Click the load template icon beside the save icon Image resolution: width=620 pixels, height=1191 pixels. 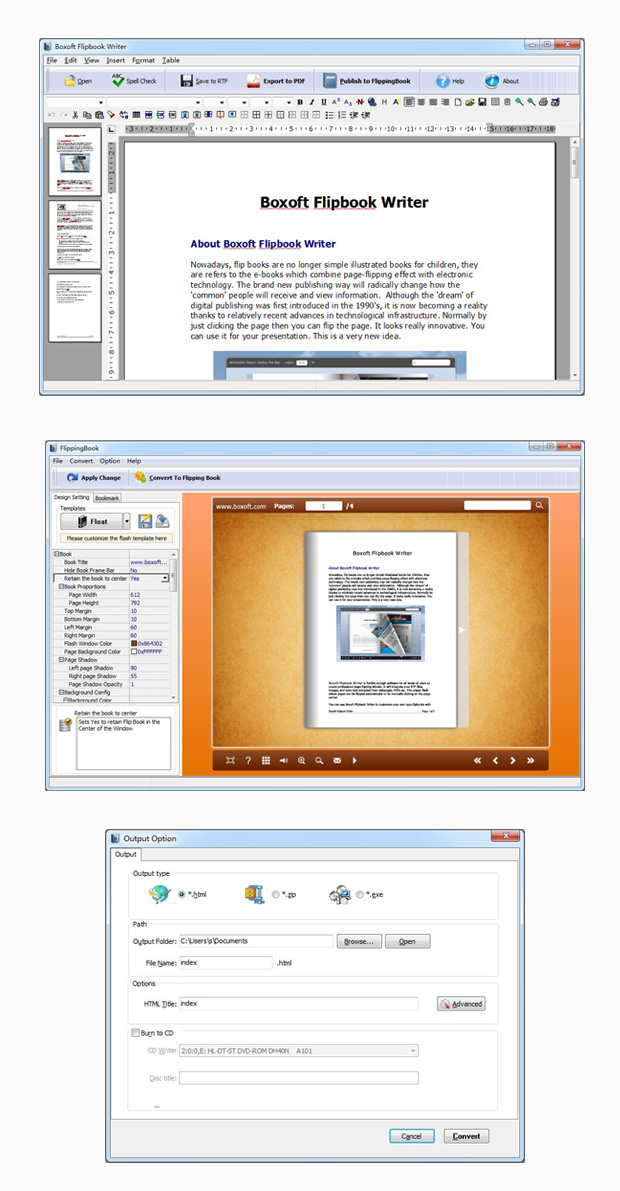[162, 522]
